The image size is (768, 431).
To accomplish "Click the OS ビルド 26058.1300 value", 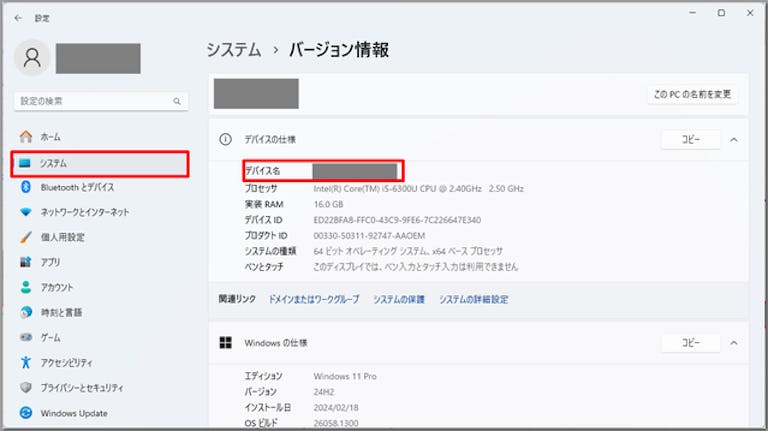I will pos(336,423).
